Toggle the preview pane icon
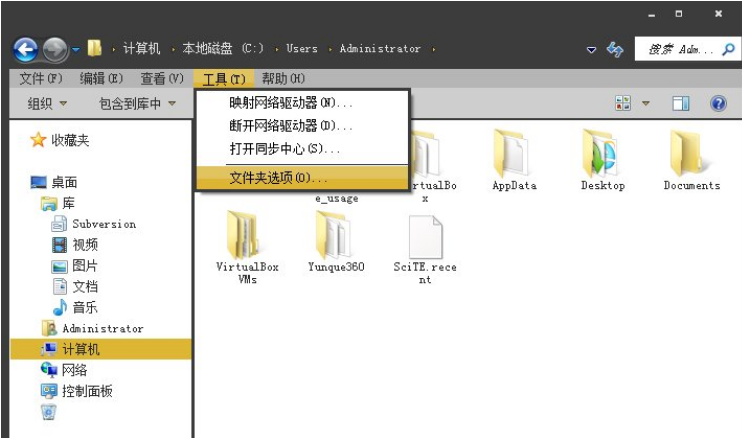This screenshot has height=438, width=742. (x=680, y=103)
